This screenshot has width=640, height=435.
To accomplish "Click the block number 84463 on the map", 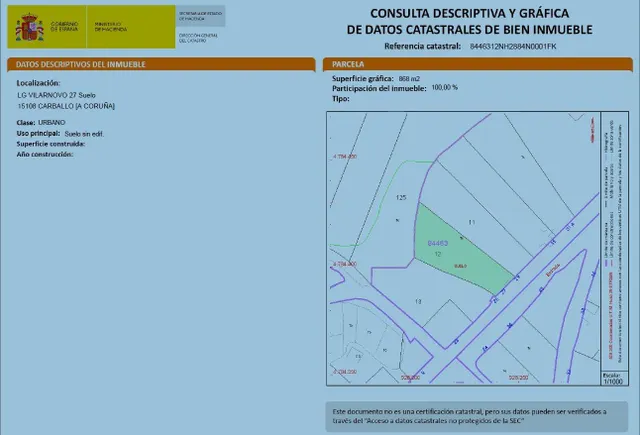I will pos(438,243).
